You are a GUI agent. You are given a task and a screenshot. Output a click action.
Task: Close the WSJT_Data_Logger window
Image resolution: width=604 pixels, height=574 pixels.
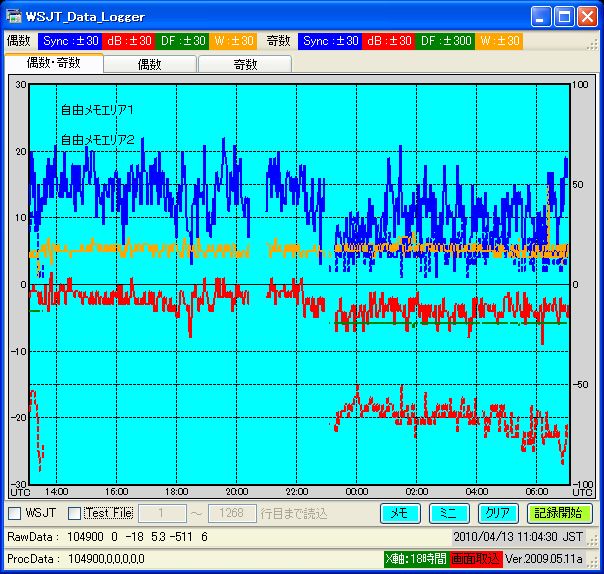tap(587, 17)
